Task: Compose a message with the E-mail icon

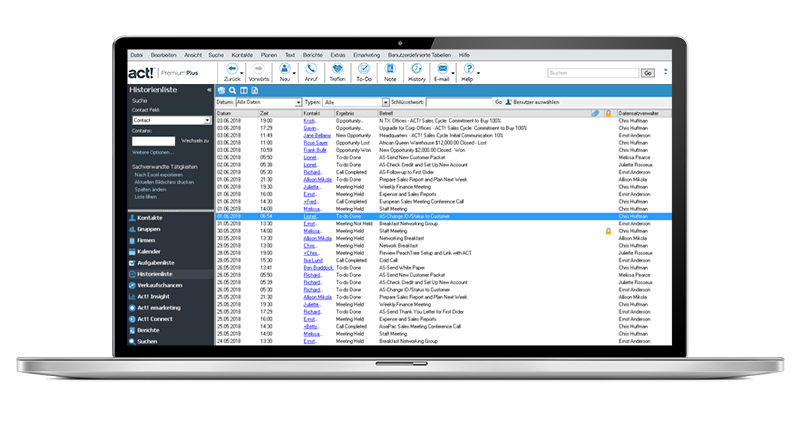Action: (442, 68)
